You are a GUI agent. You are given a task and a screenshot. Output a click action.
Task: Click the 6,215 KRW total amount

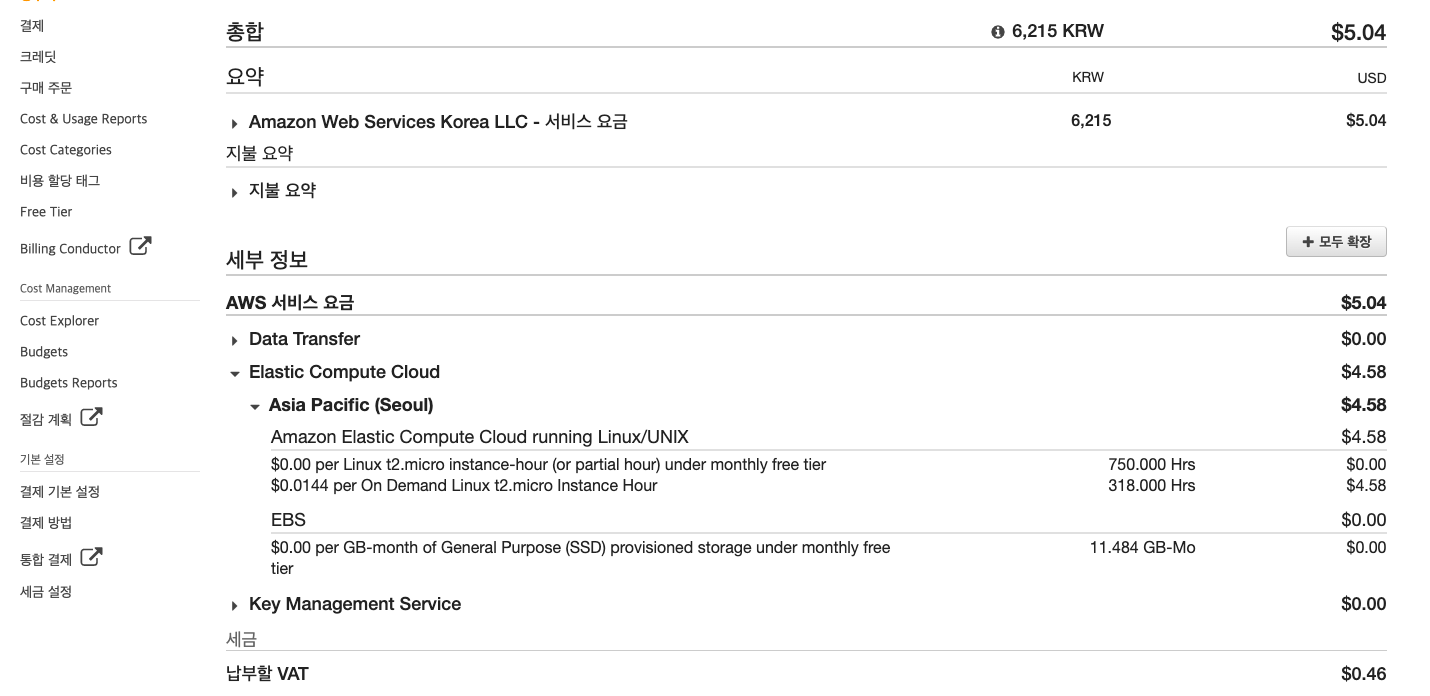click(x=1058, y=31)
